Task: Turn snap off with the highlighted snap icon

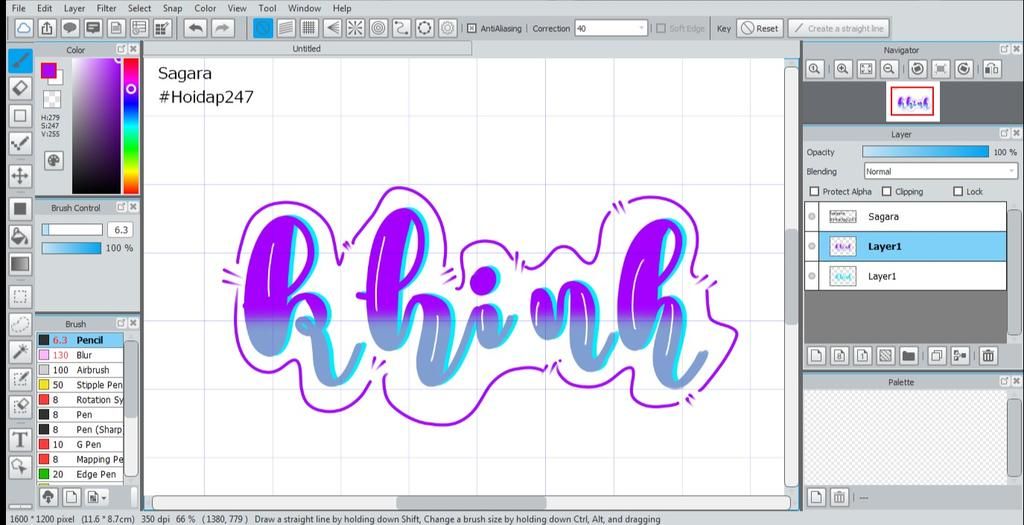Action: [x=263, y=28]
